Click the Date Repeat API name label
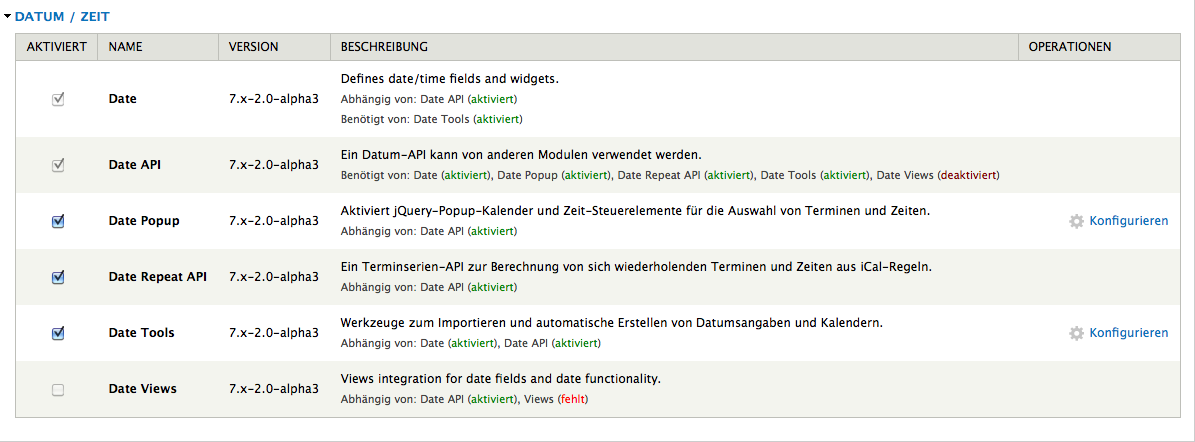1195x442 pixels. tap(157, 277)
